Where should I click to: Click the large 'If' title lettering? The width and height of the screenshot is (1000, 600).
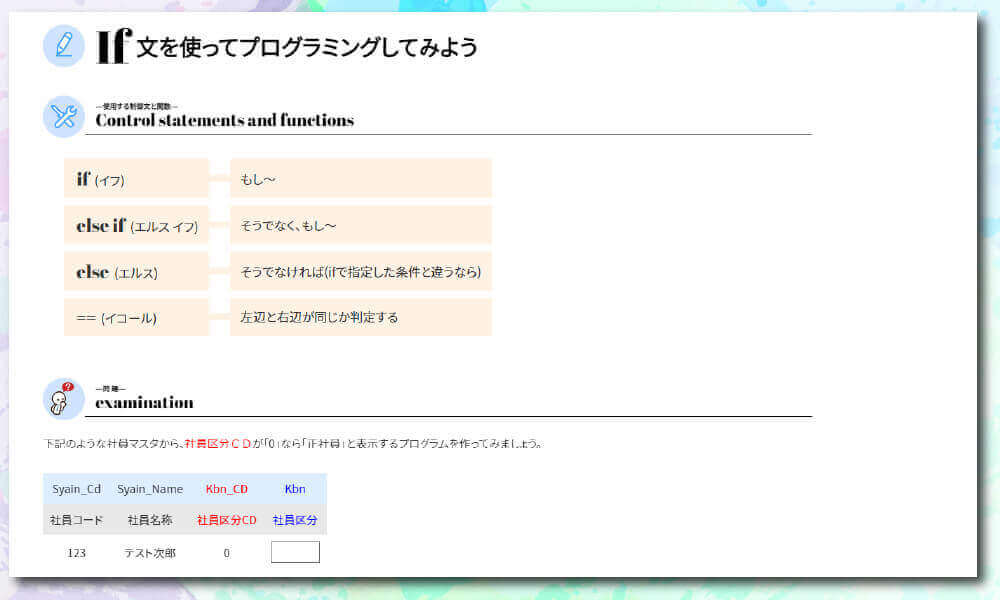point(114,45)
